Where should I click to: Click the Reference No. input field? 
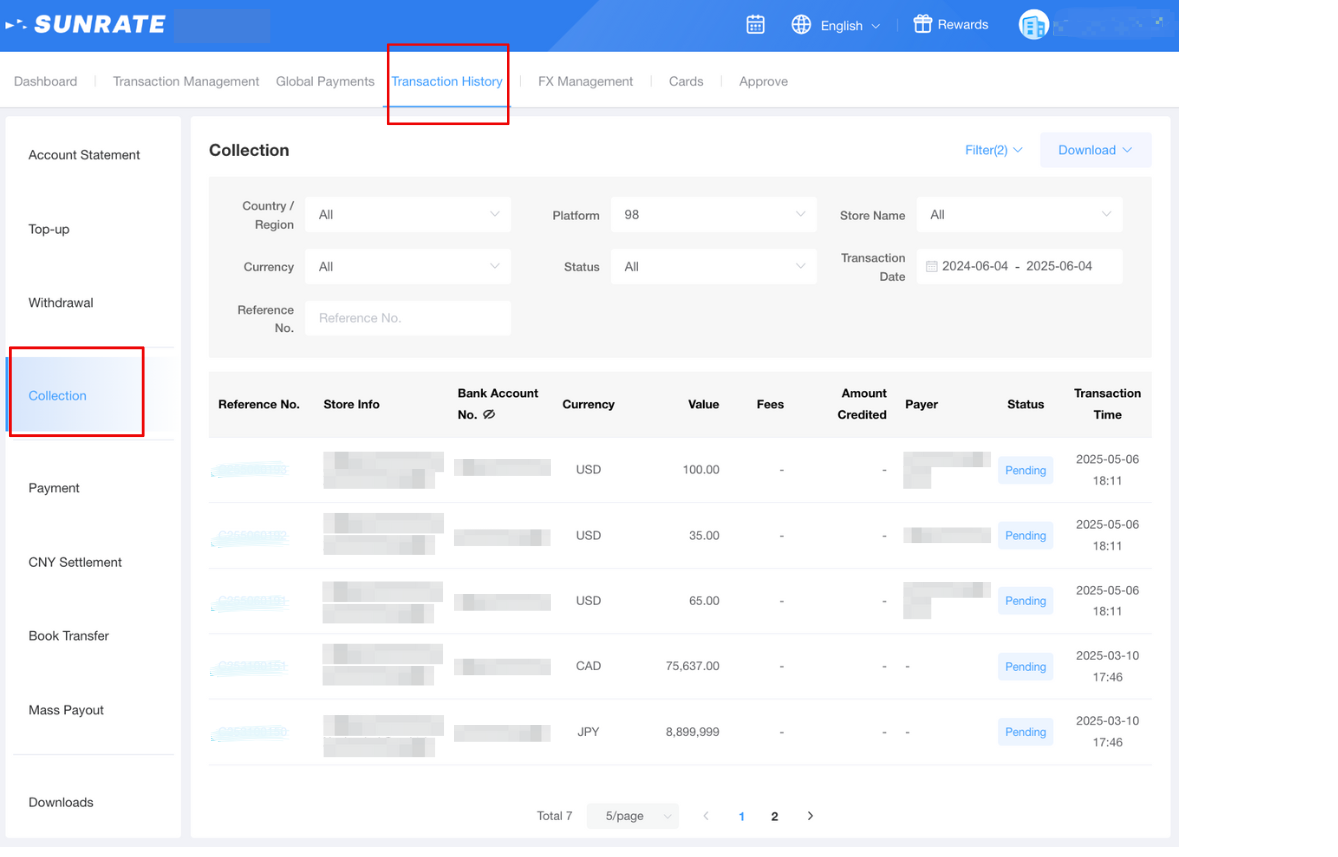408,318
